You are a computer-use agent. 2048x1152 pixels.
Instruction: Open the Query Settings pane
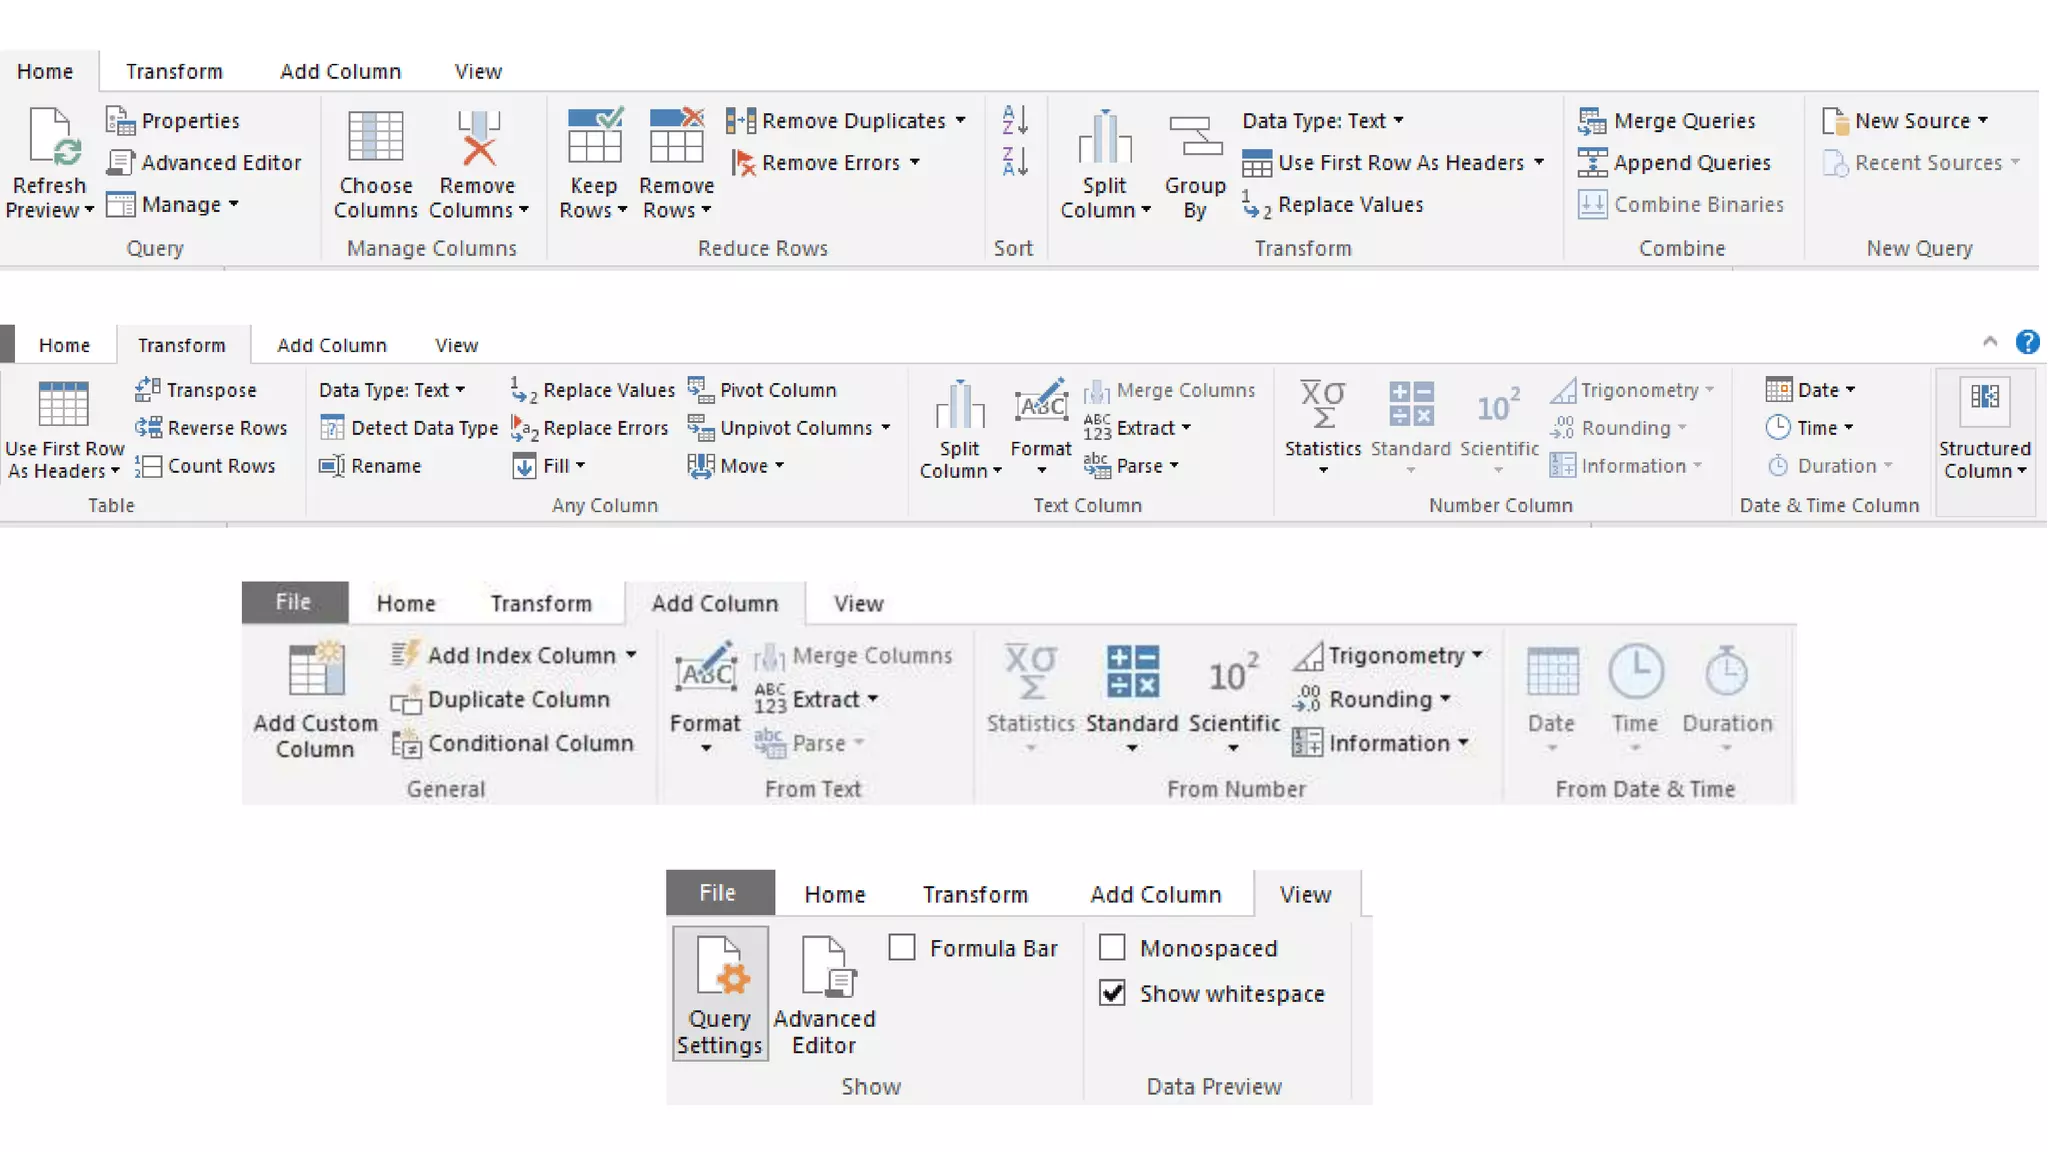click(x=719, y=993)
